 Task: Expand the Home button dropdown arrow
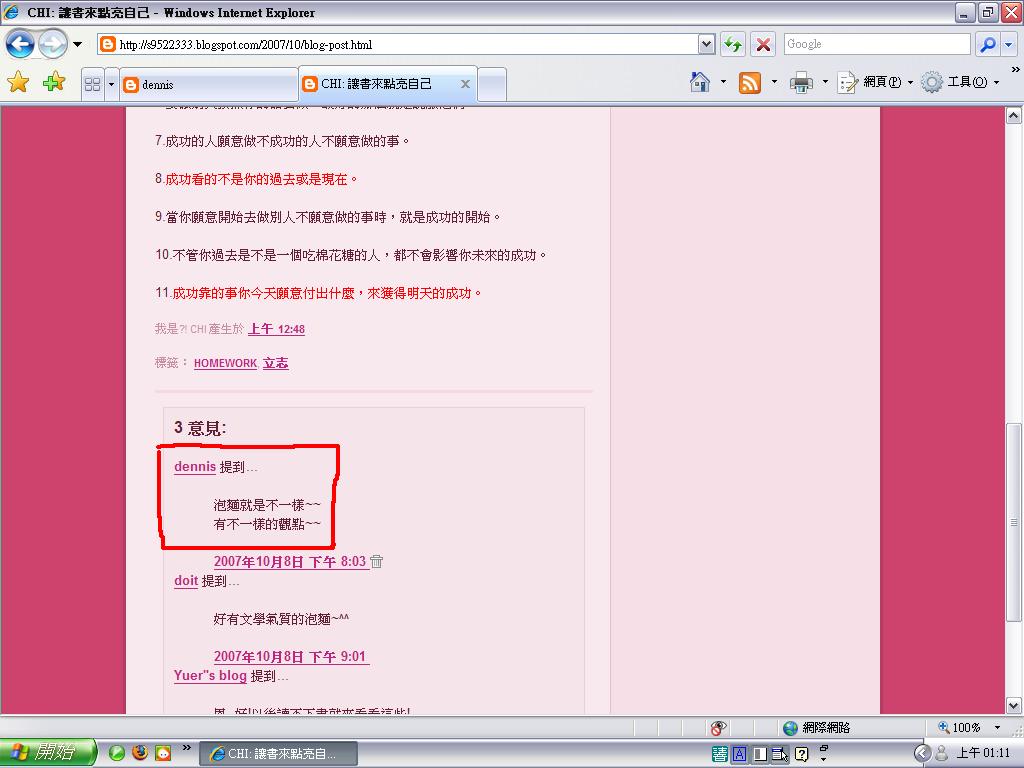[x=723, y=82]
